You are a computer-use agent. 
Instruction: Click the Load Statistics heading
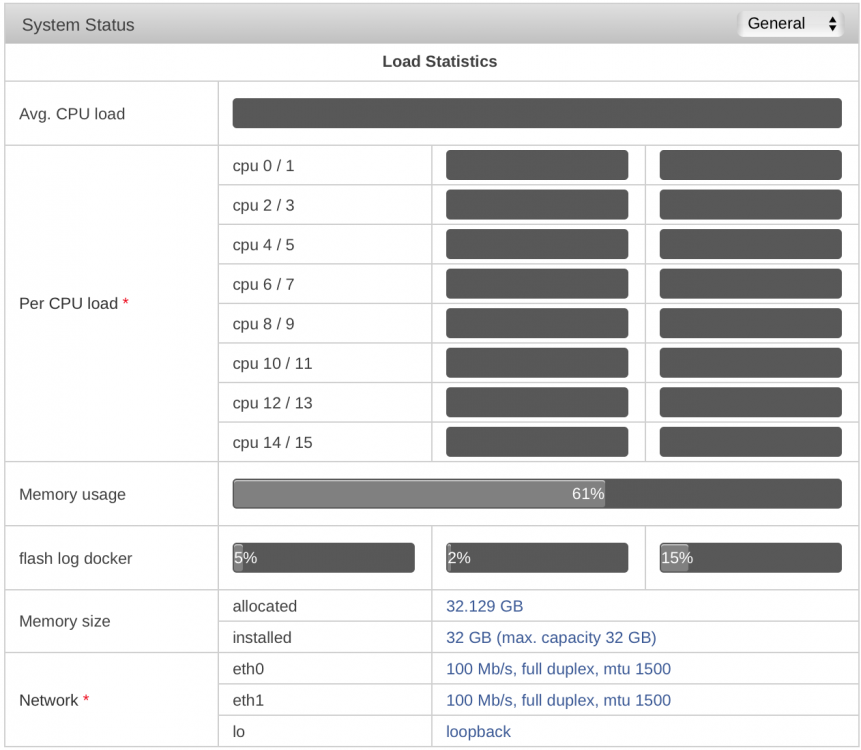(x=439, y=61)
